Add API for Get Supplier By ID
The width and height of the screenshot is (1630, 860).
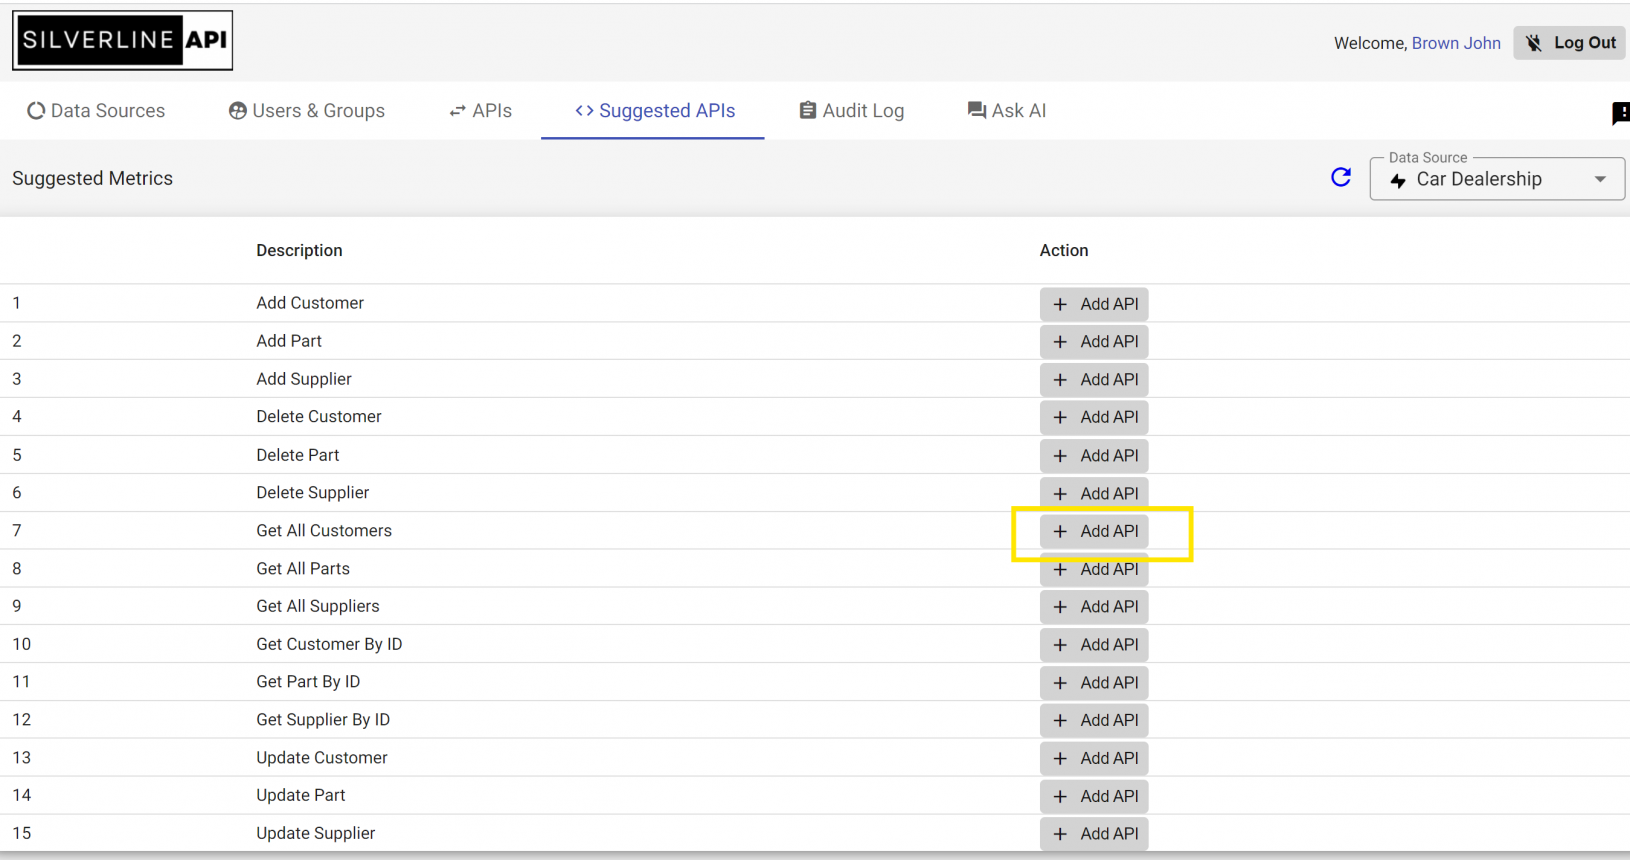tap(1094, 720)
